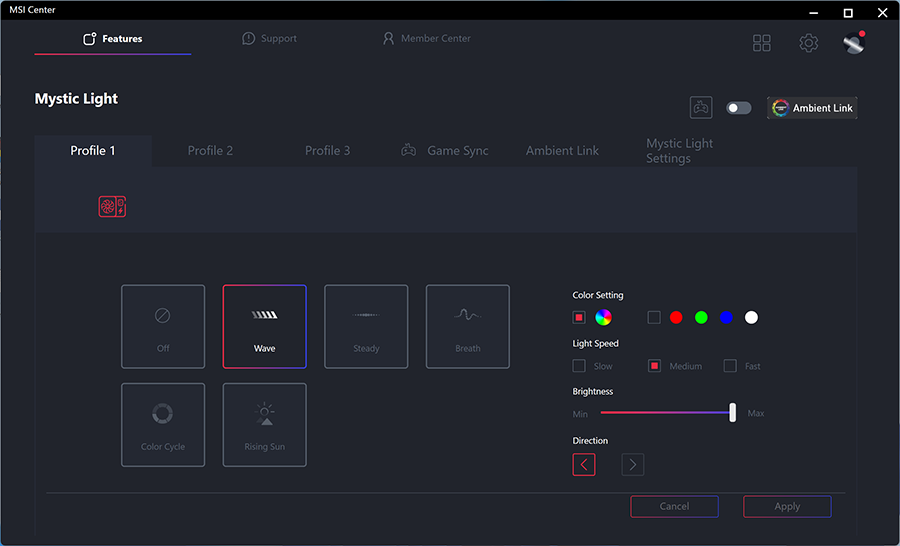
Task: Switch to the Features tab
Action: [113, 38]
